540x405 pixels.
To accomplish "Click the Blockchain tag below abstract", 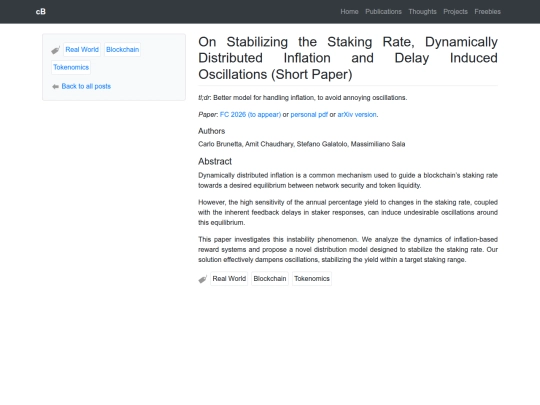I will (270, 279).
